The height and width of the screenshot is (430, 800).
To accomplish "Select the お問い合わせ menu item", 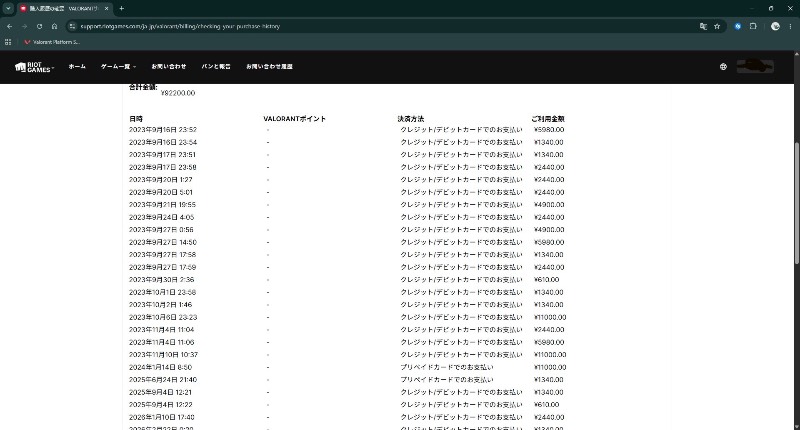I will click(x=169, y=66).
